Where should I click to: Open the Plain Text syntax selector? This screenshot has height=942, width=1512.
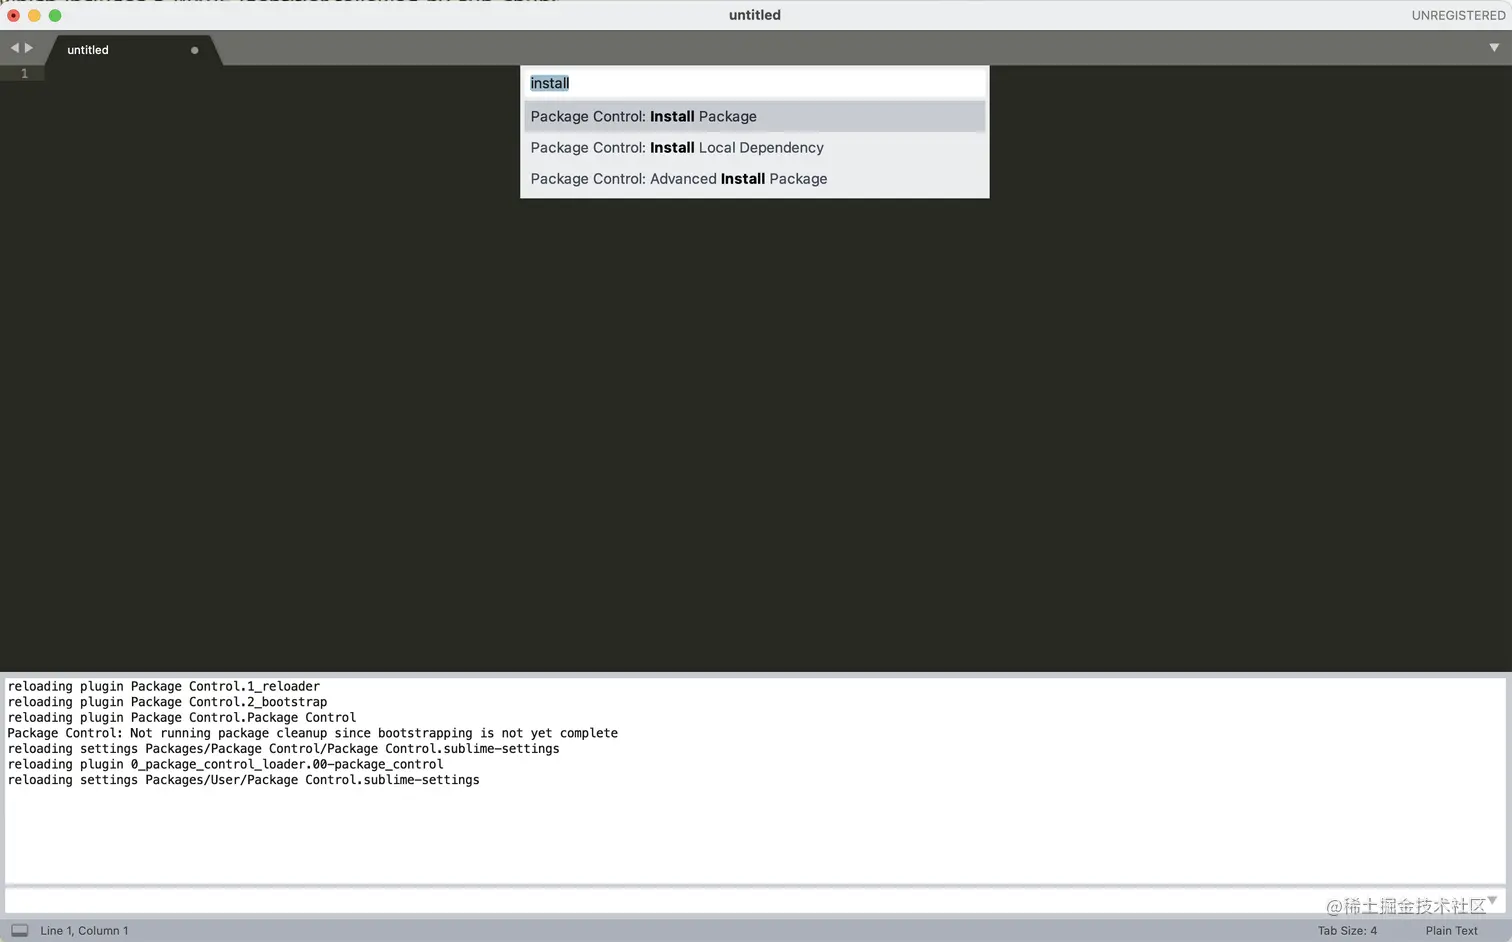(1451, 930)
